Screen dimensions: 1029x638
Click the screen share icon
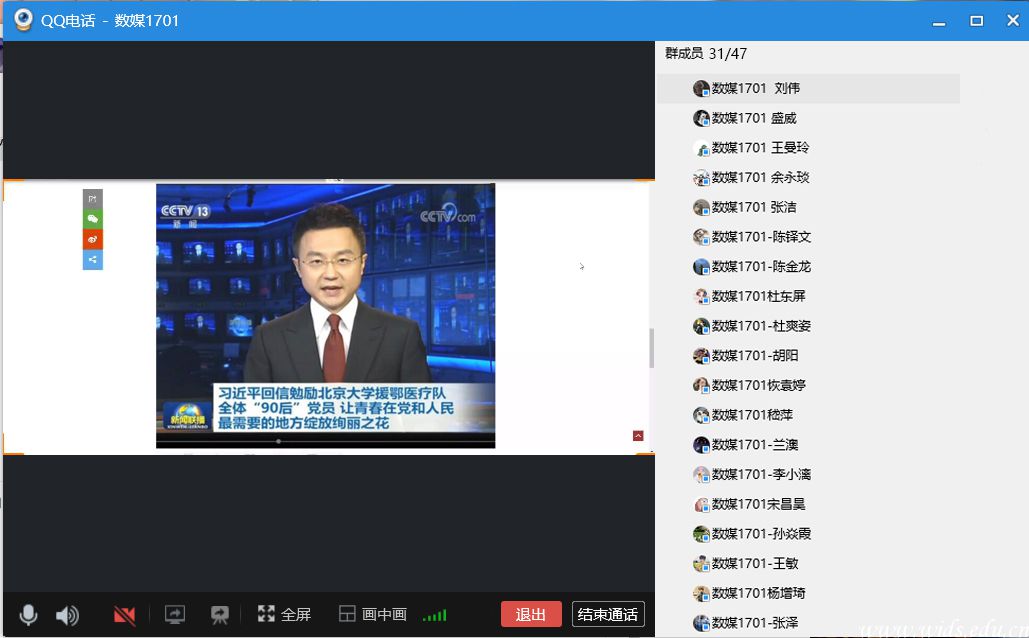pos(175,615)
